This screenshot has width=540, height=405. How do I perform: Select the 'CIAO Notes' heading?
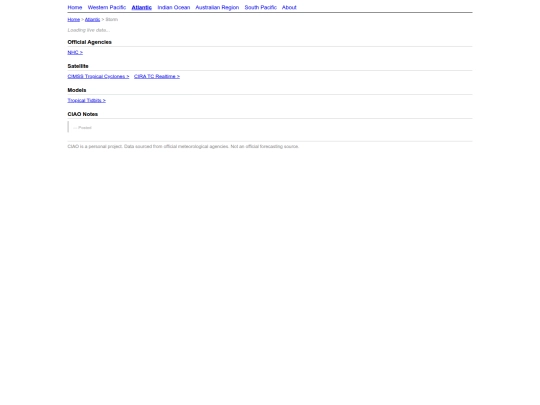(x=83, y=114)
